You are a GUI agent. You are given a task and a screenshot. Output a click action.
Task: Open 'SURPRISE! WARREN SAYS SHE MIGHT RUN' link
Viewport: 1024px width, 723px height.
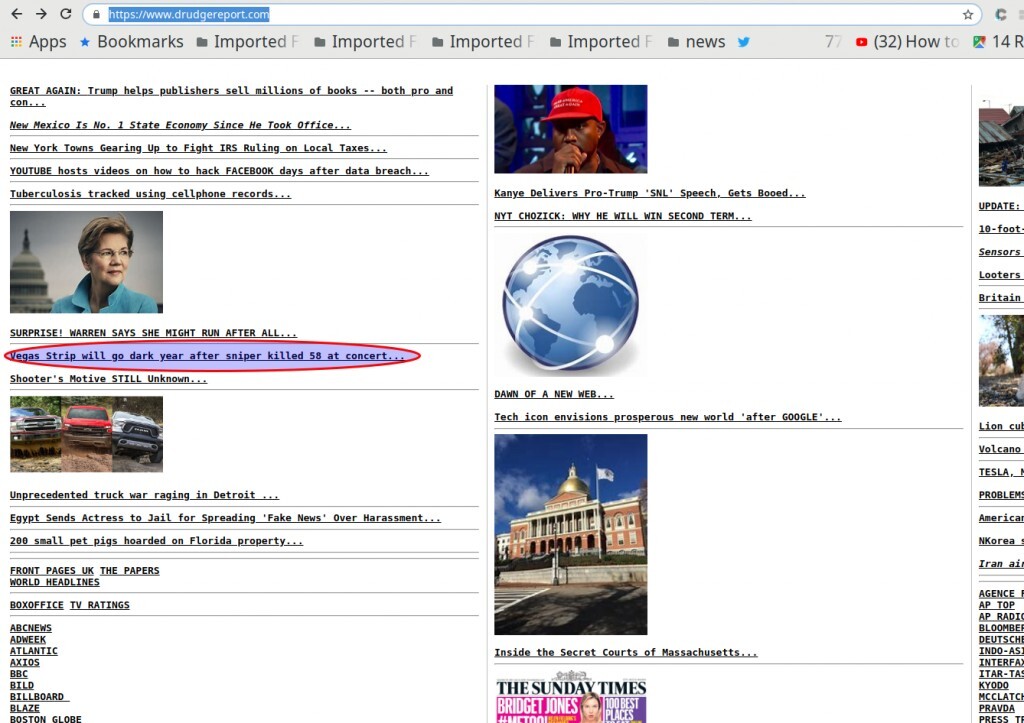point(153,333)
